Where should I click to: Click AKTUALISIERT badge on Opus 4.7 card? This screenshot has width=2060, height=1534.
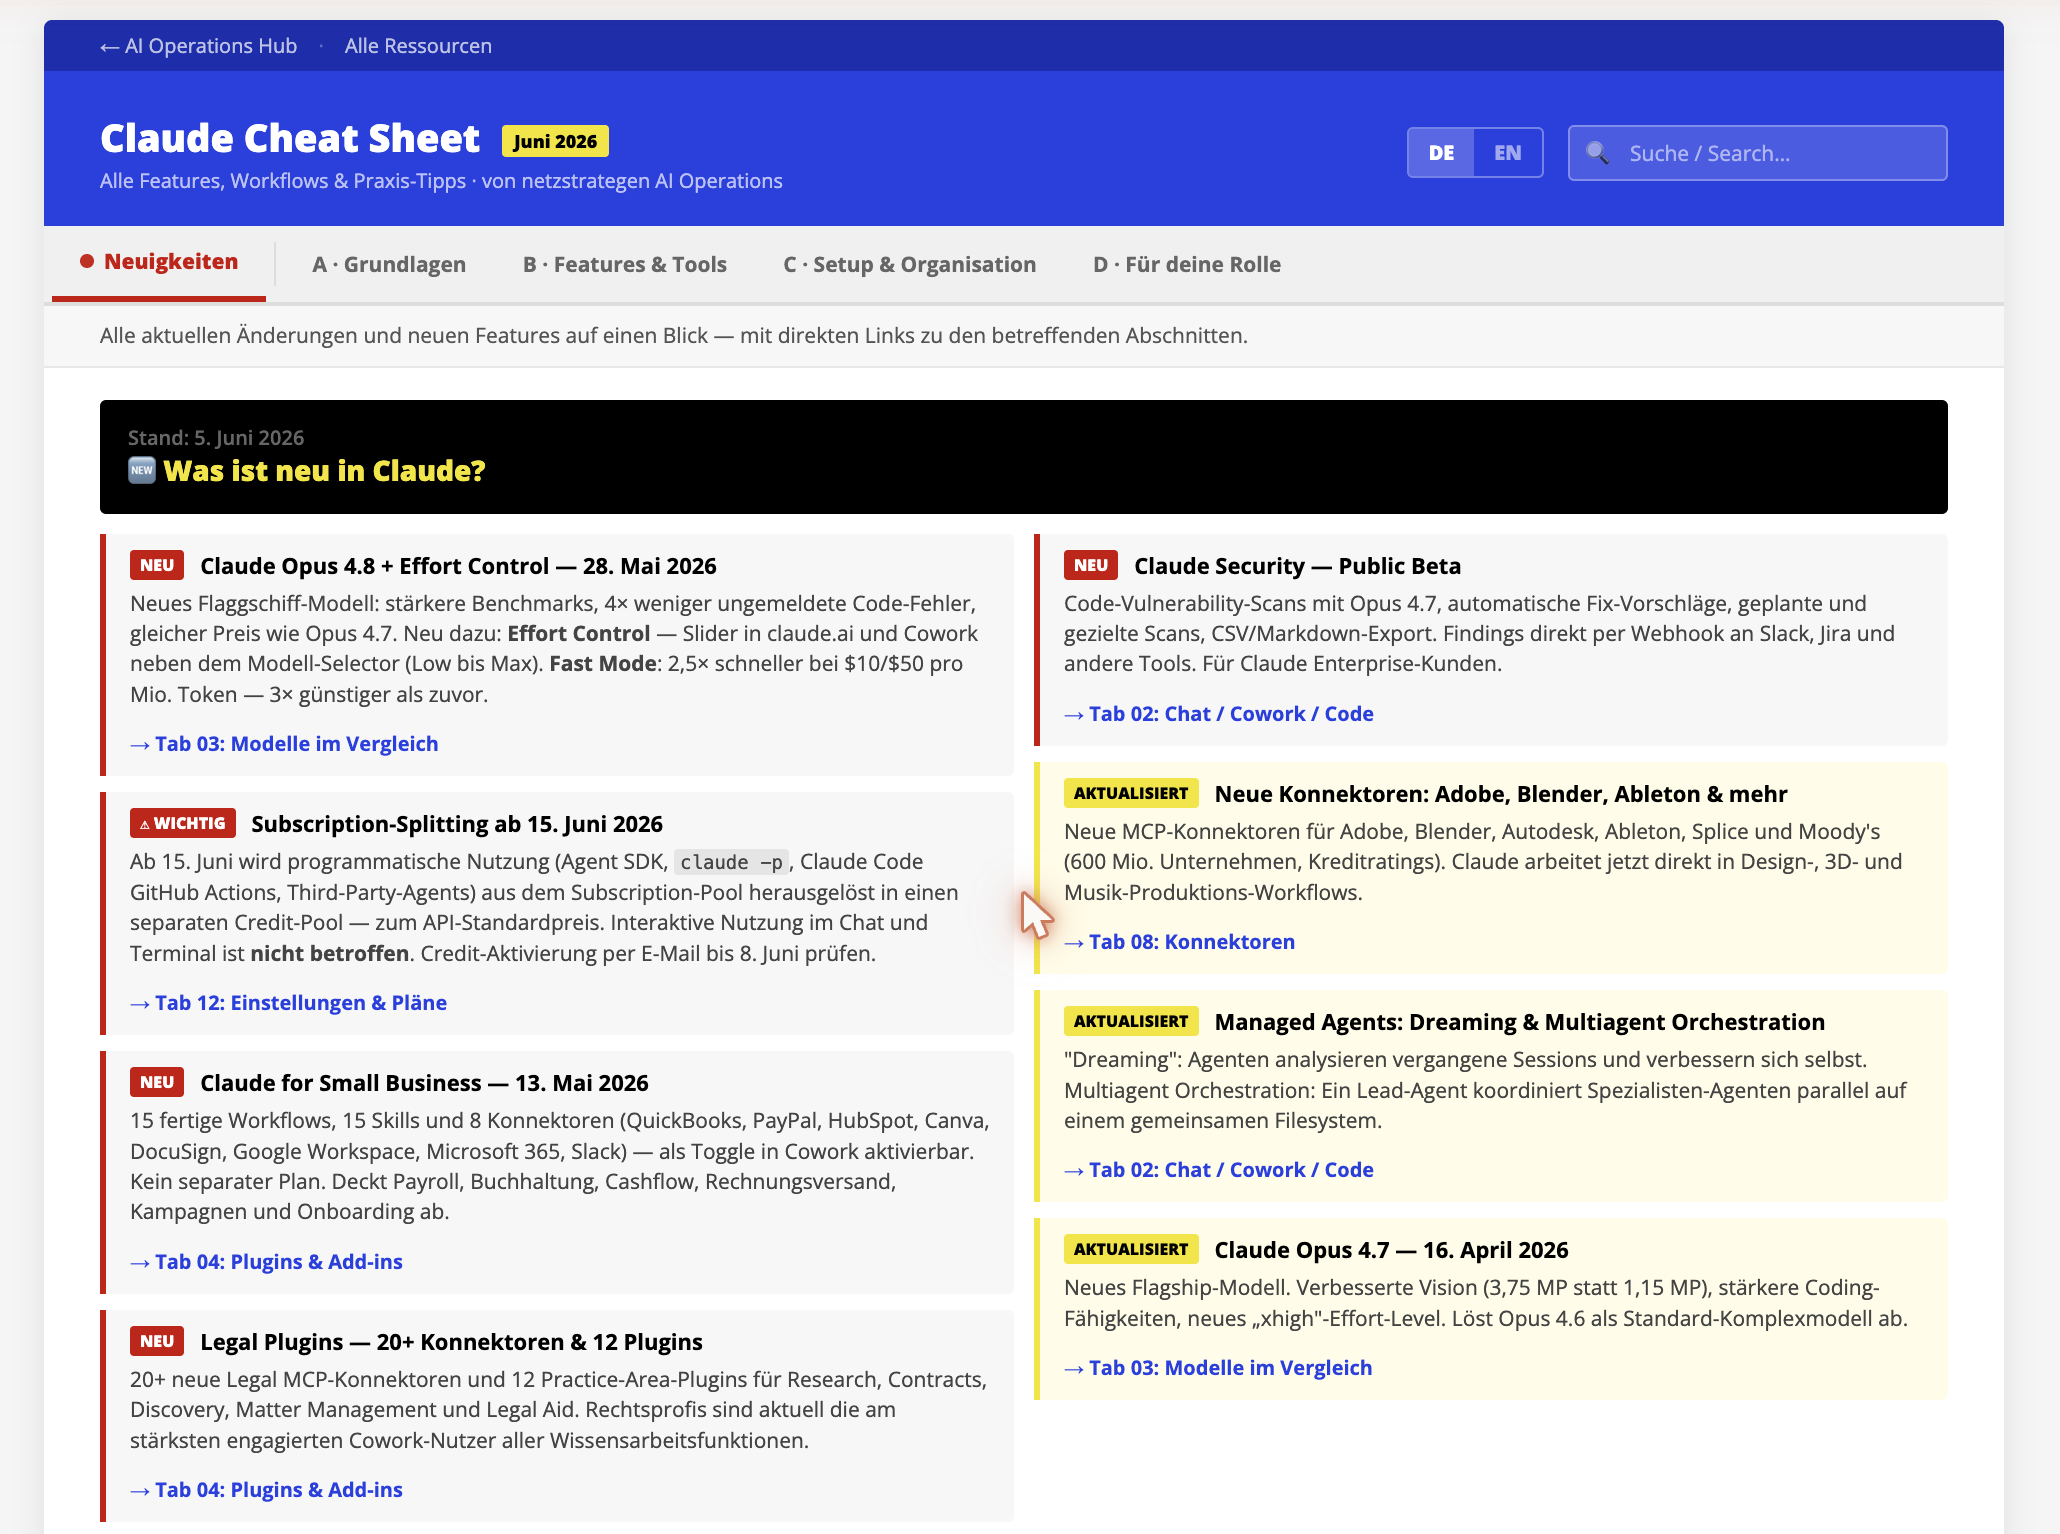tap(1131, 1249)
